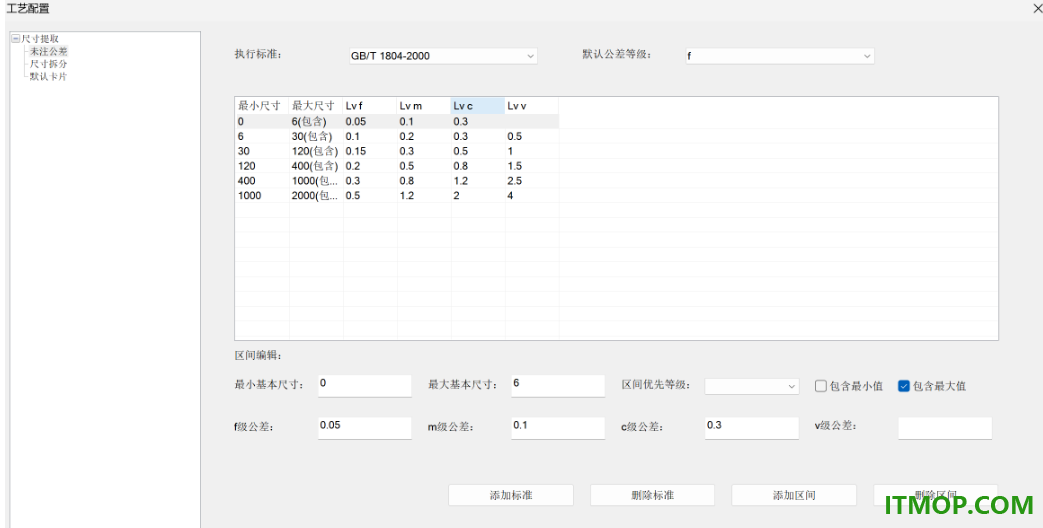Select the row with 最小尺寸 1000
This screenshot has width=1043, height=528.
pos(397,196)
